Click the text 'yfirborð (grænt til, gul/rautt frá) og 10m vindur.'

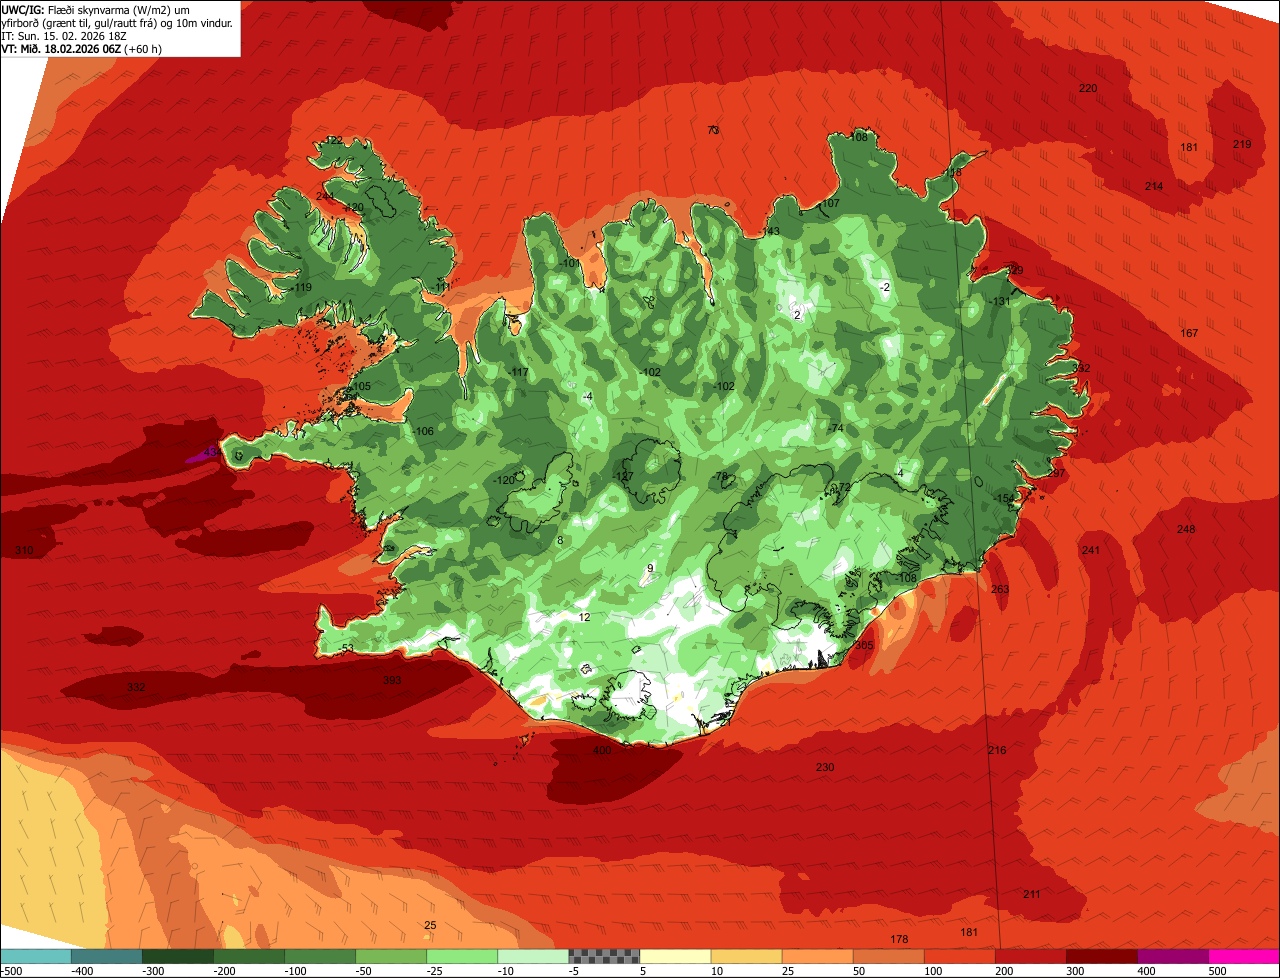pyautogui.click(x=118, y=22)
